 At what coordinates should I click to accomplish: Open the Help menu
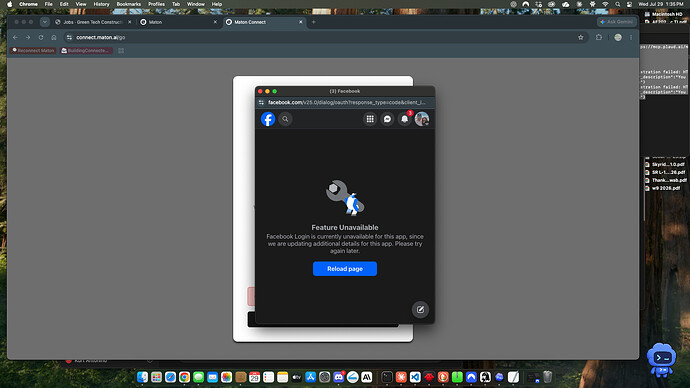click(217, 4)
